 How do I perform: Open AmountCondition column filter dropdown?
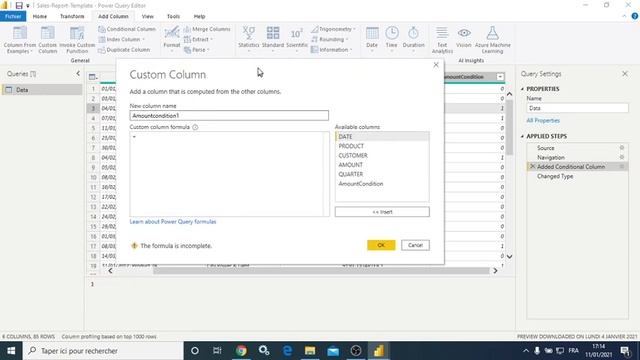(x=500, y=77)
